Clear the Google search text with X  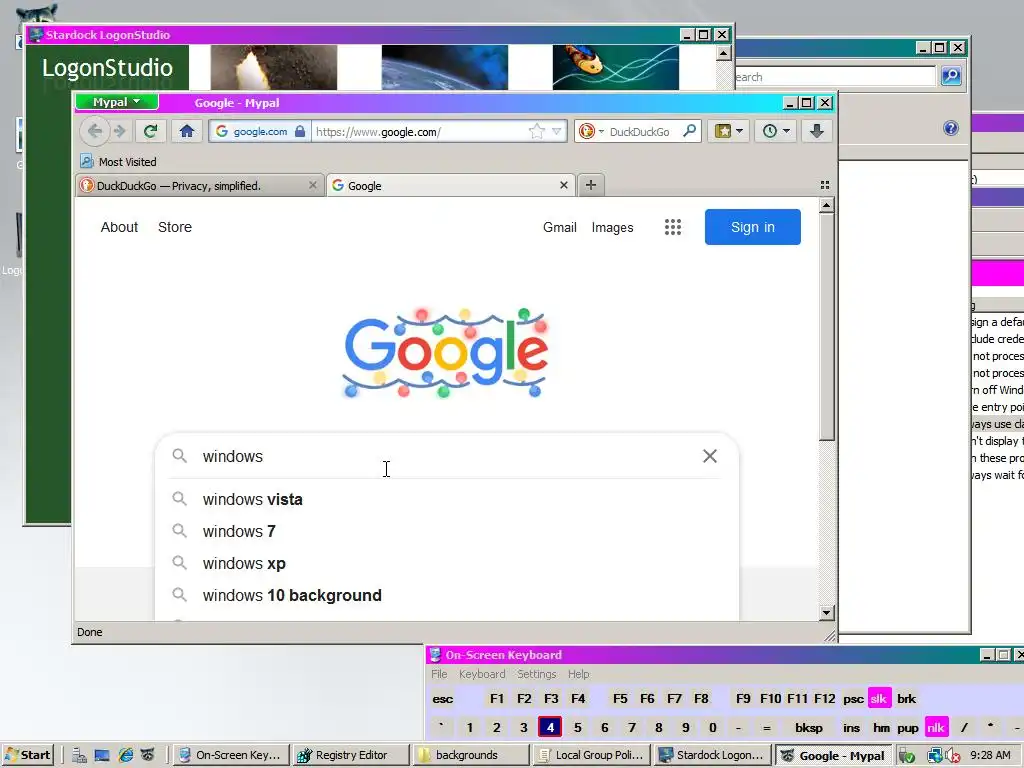tap(710, 456)
